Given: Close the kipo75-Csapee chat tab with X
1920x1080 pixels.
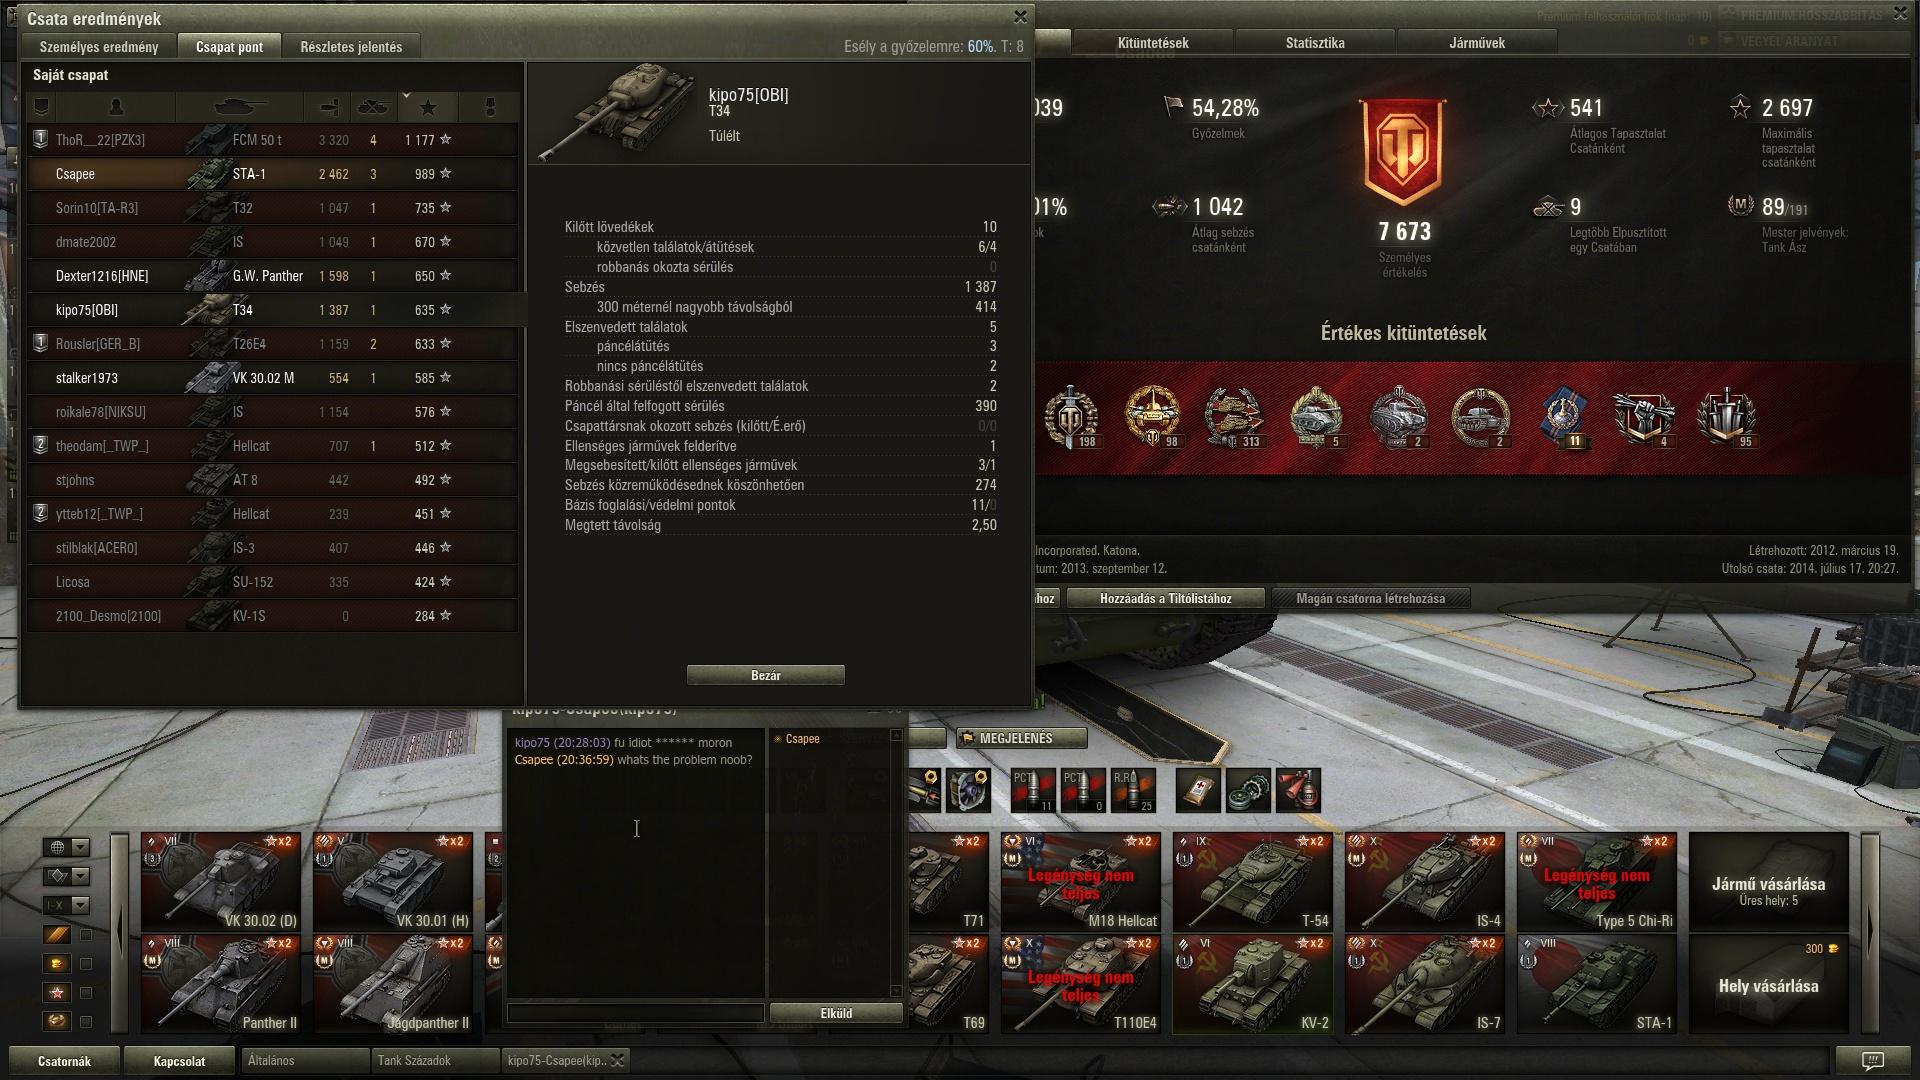Looking at the screenshot, I should tap(618, 1061).
